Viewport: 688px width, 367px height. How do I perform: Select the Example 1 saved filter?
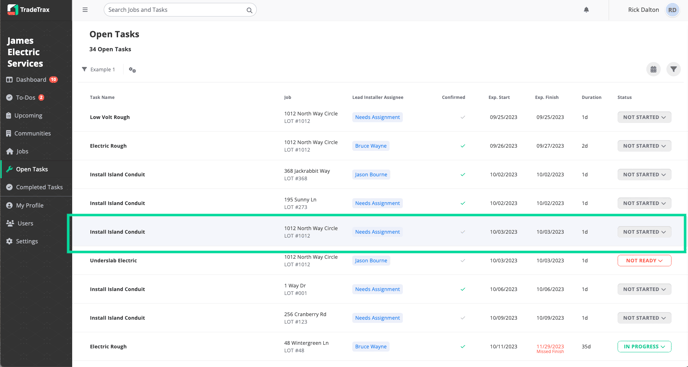tap(103, 69)
